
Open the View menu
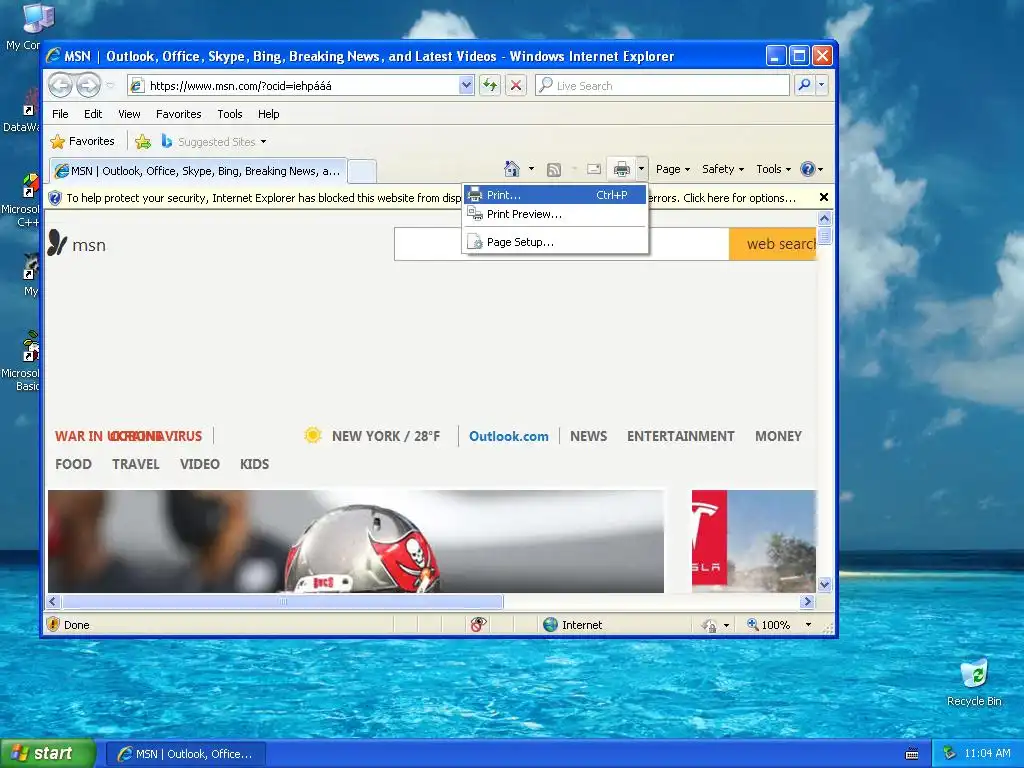[x=129, y=114]
